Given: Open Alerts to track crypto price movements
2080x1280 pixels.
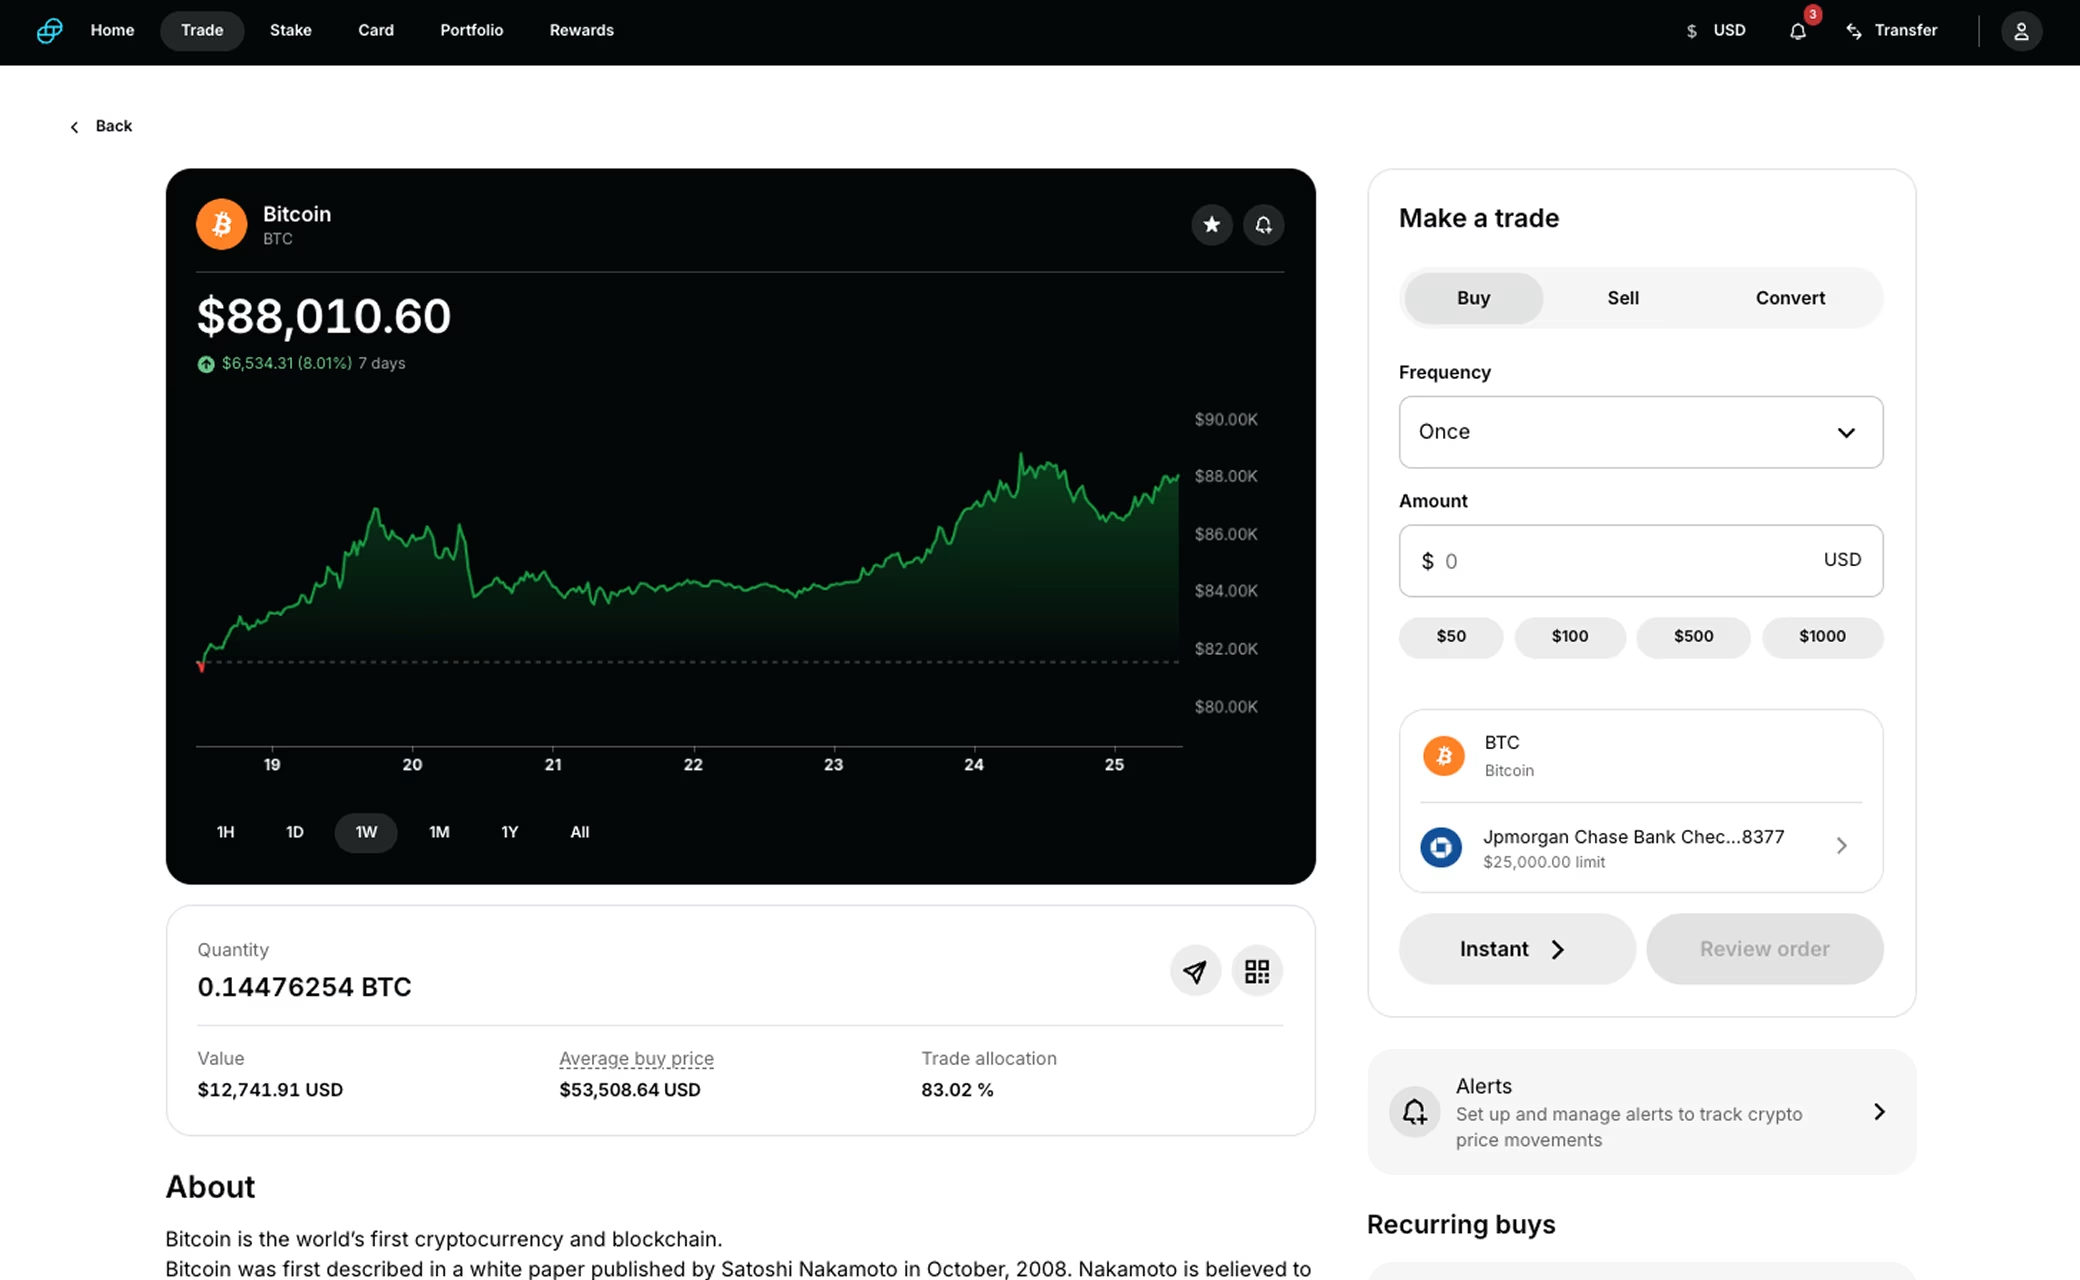Looking at the screenshot, I should pyautogui.click(x=1640, y=1112).
